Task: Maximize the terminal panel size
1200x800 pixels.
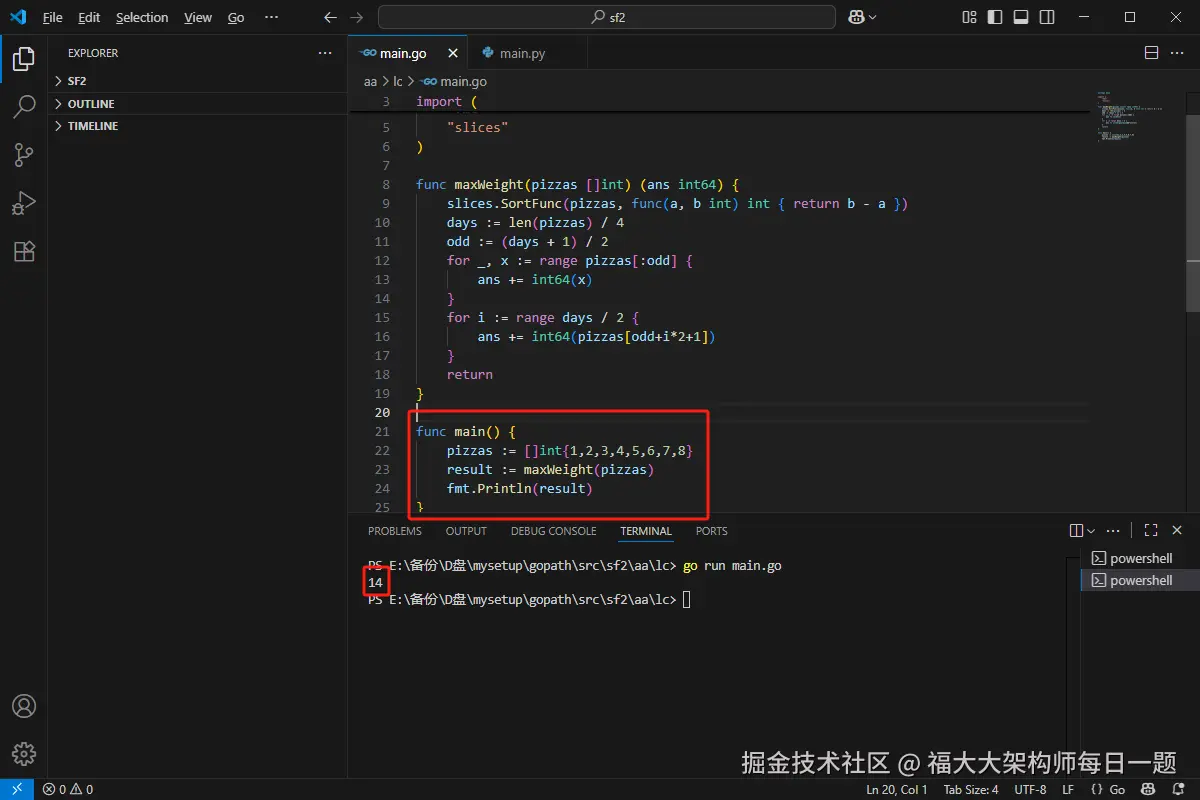Action: point(1151,530)
